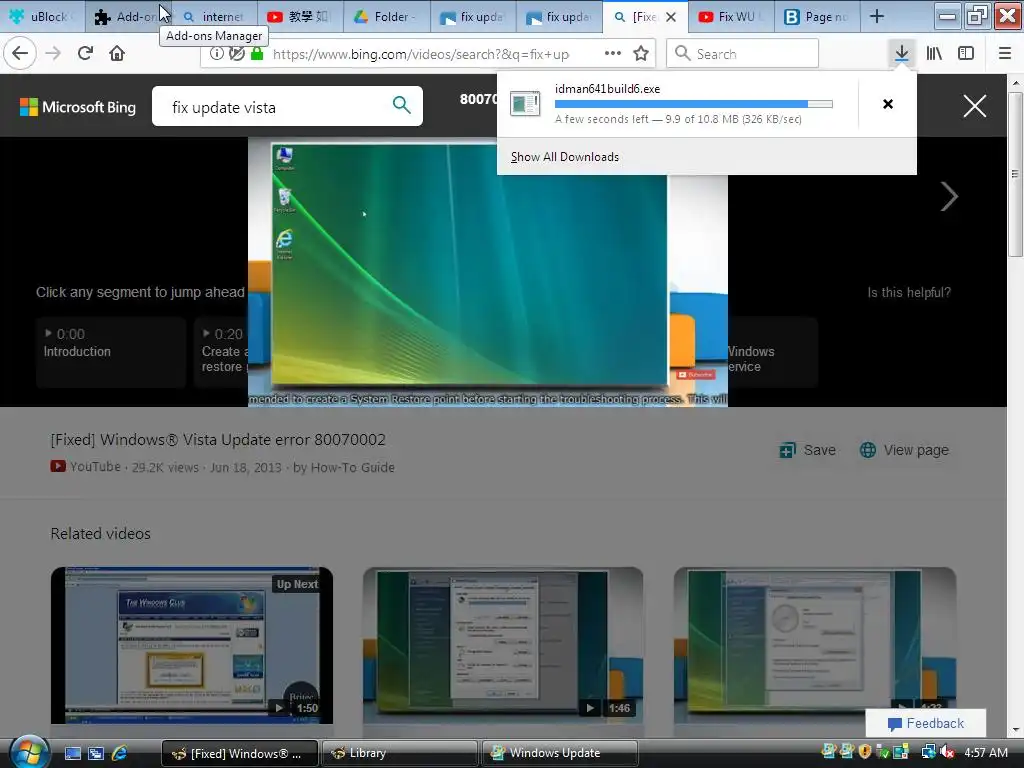Switch to the 'internet' search tab
1024x768 pixels.
(214, 16)
